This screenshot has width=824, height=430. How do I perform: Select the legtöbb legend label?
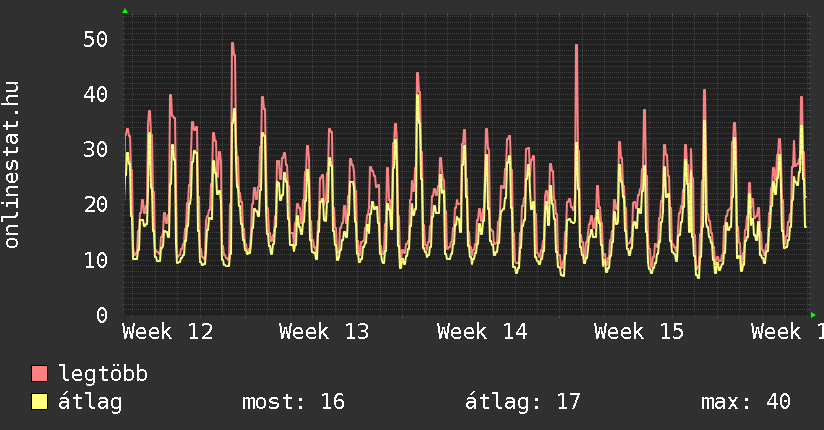click(103, 374)
